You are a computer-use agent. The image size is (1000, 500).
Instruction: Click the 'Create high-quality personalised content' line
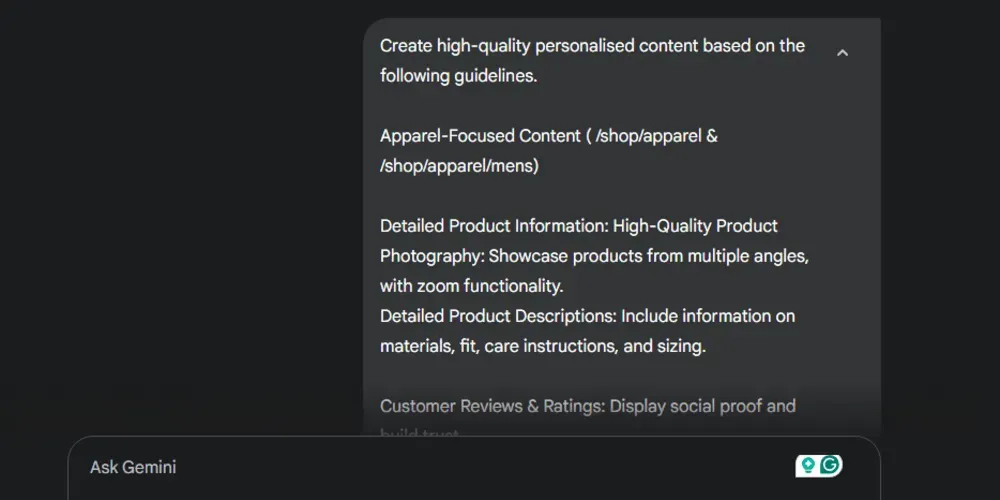tap(592, 46)
